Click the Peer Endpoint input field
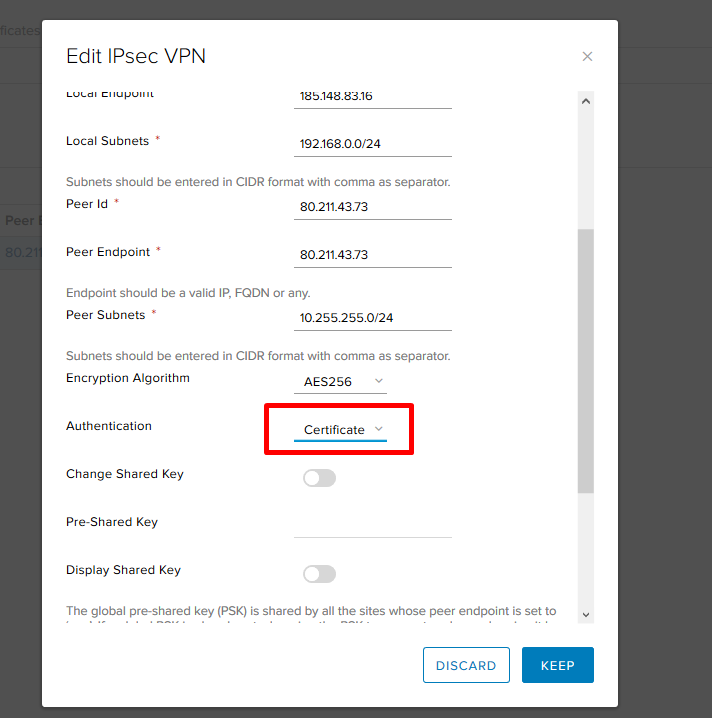Image resolution: width=712 pixels, height=718 pixels. 373,255
